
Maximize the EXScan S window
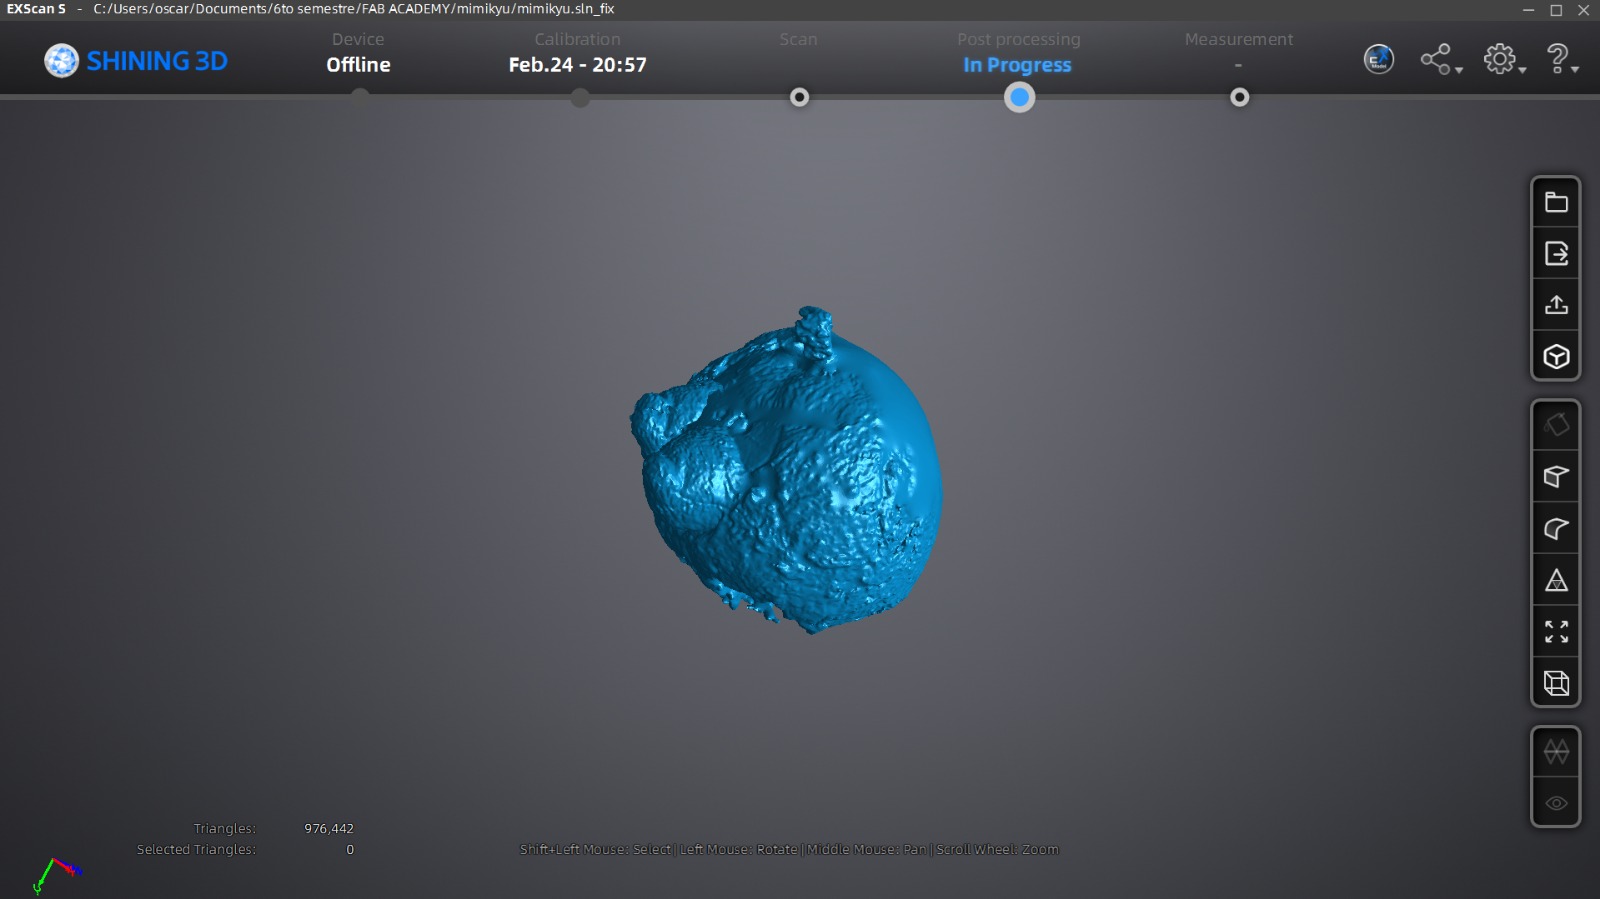1556,10
